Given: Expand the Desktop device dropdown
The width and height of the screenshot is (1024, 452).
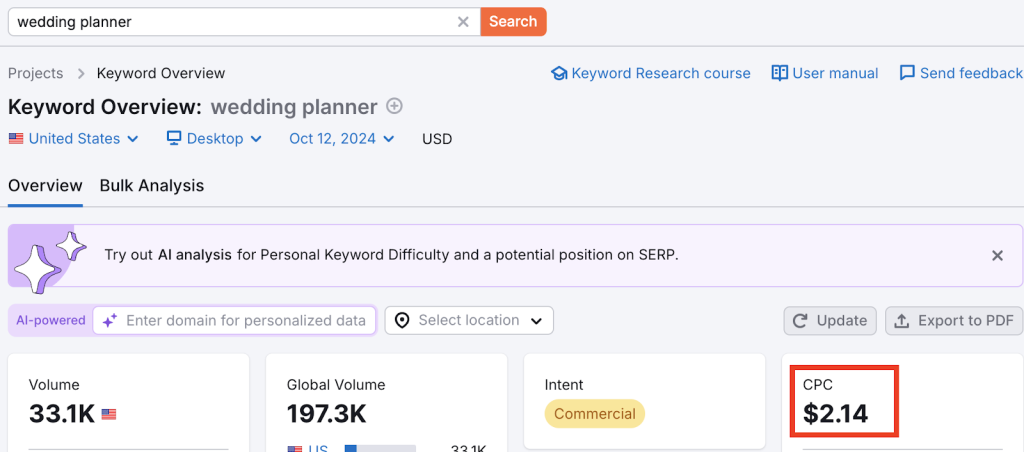Looking at the screenshot, I should [214, 138].
